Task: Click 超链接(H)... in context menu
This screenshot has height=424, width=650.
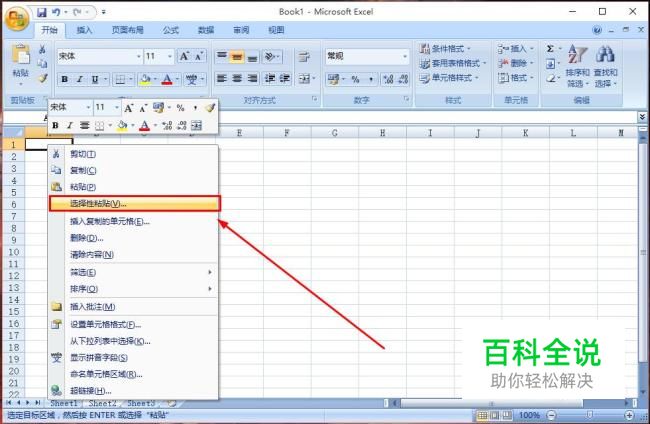Action: tap(133, 390)
